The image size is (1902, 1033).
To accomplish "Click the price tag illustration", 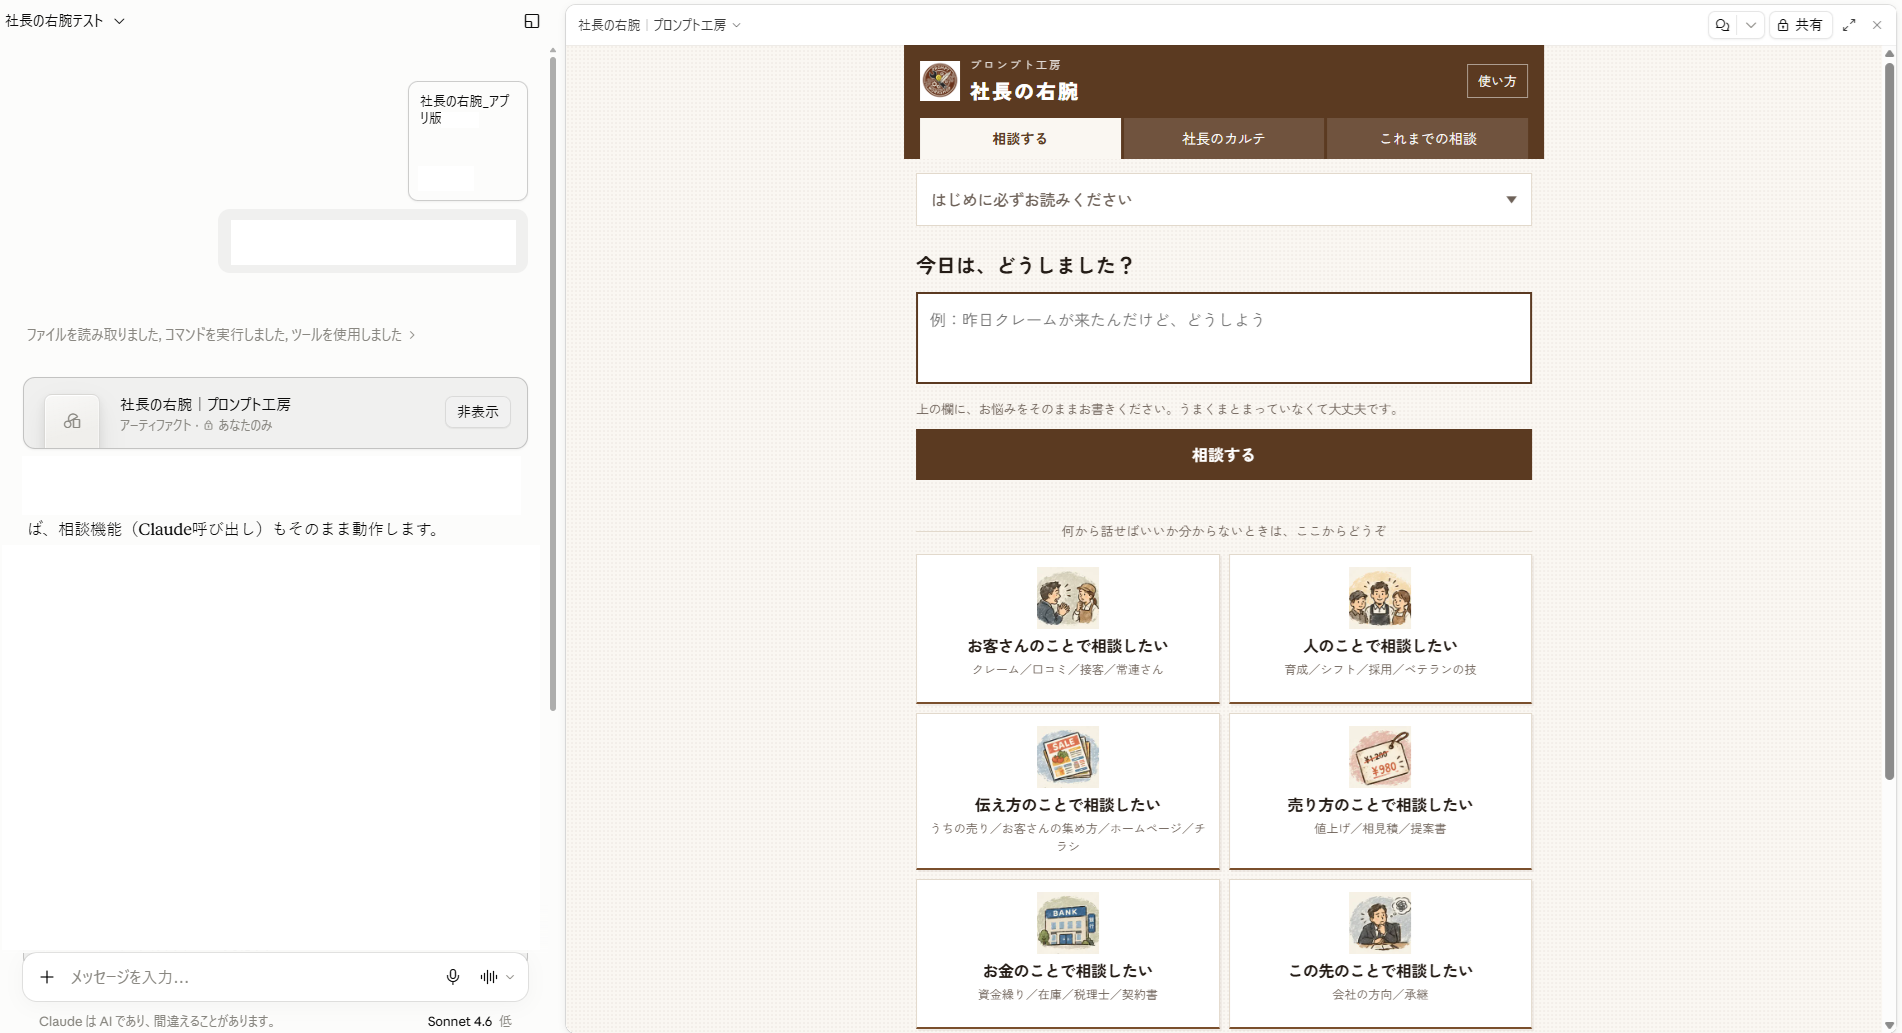I will [x=1380, y=757].
